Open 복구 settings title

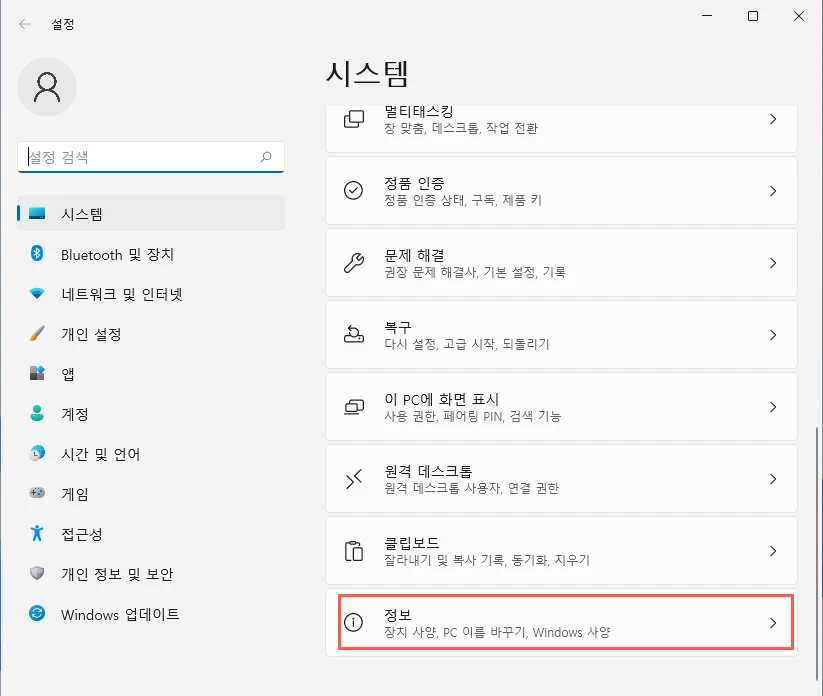[x=398, y=327]
